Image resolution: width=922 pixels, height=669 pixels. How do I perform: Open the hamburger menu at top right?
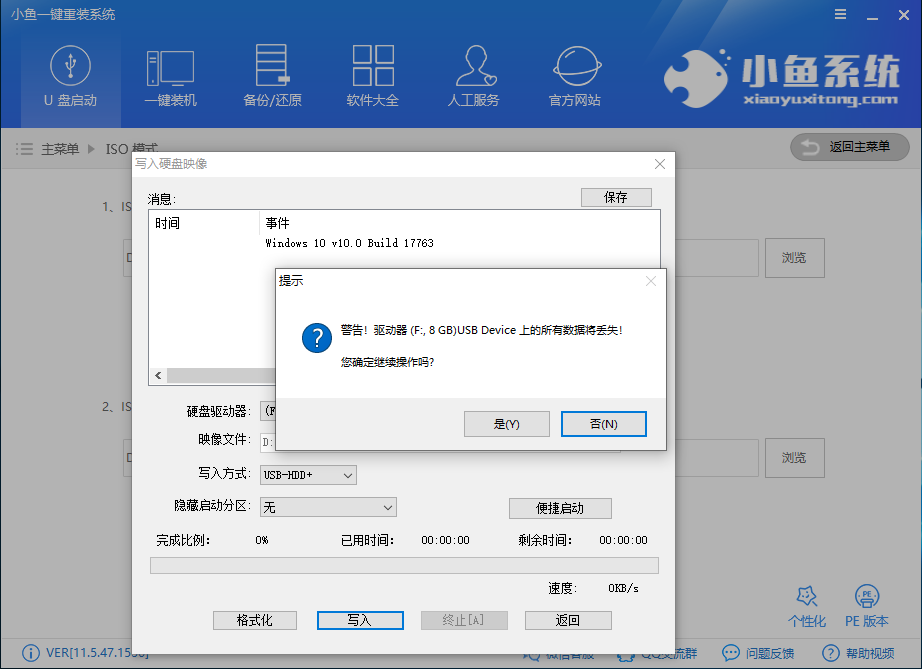840,14
